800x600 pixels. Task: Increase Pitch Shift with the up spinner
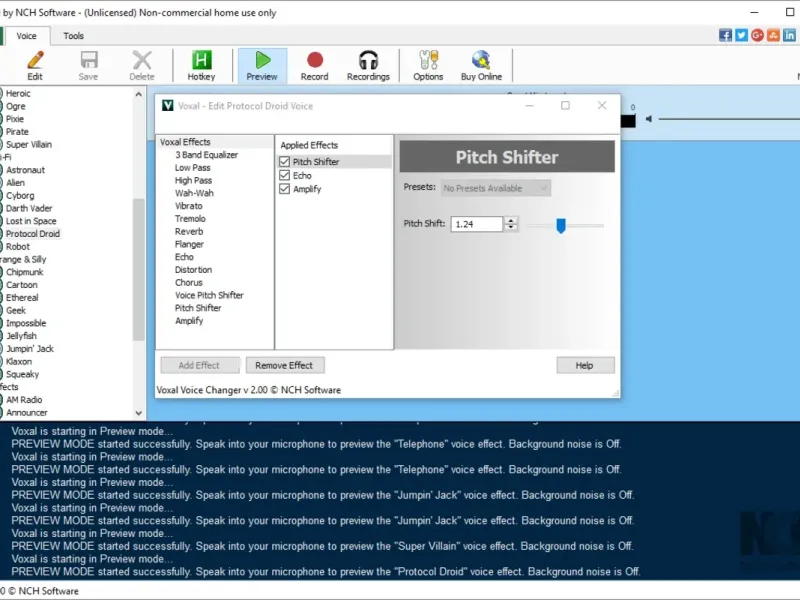pyautogui.click(x=511, y=220)
